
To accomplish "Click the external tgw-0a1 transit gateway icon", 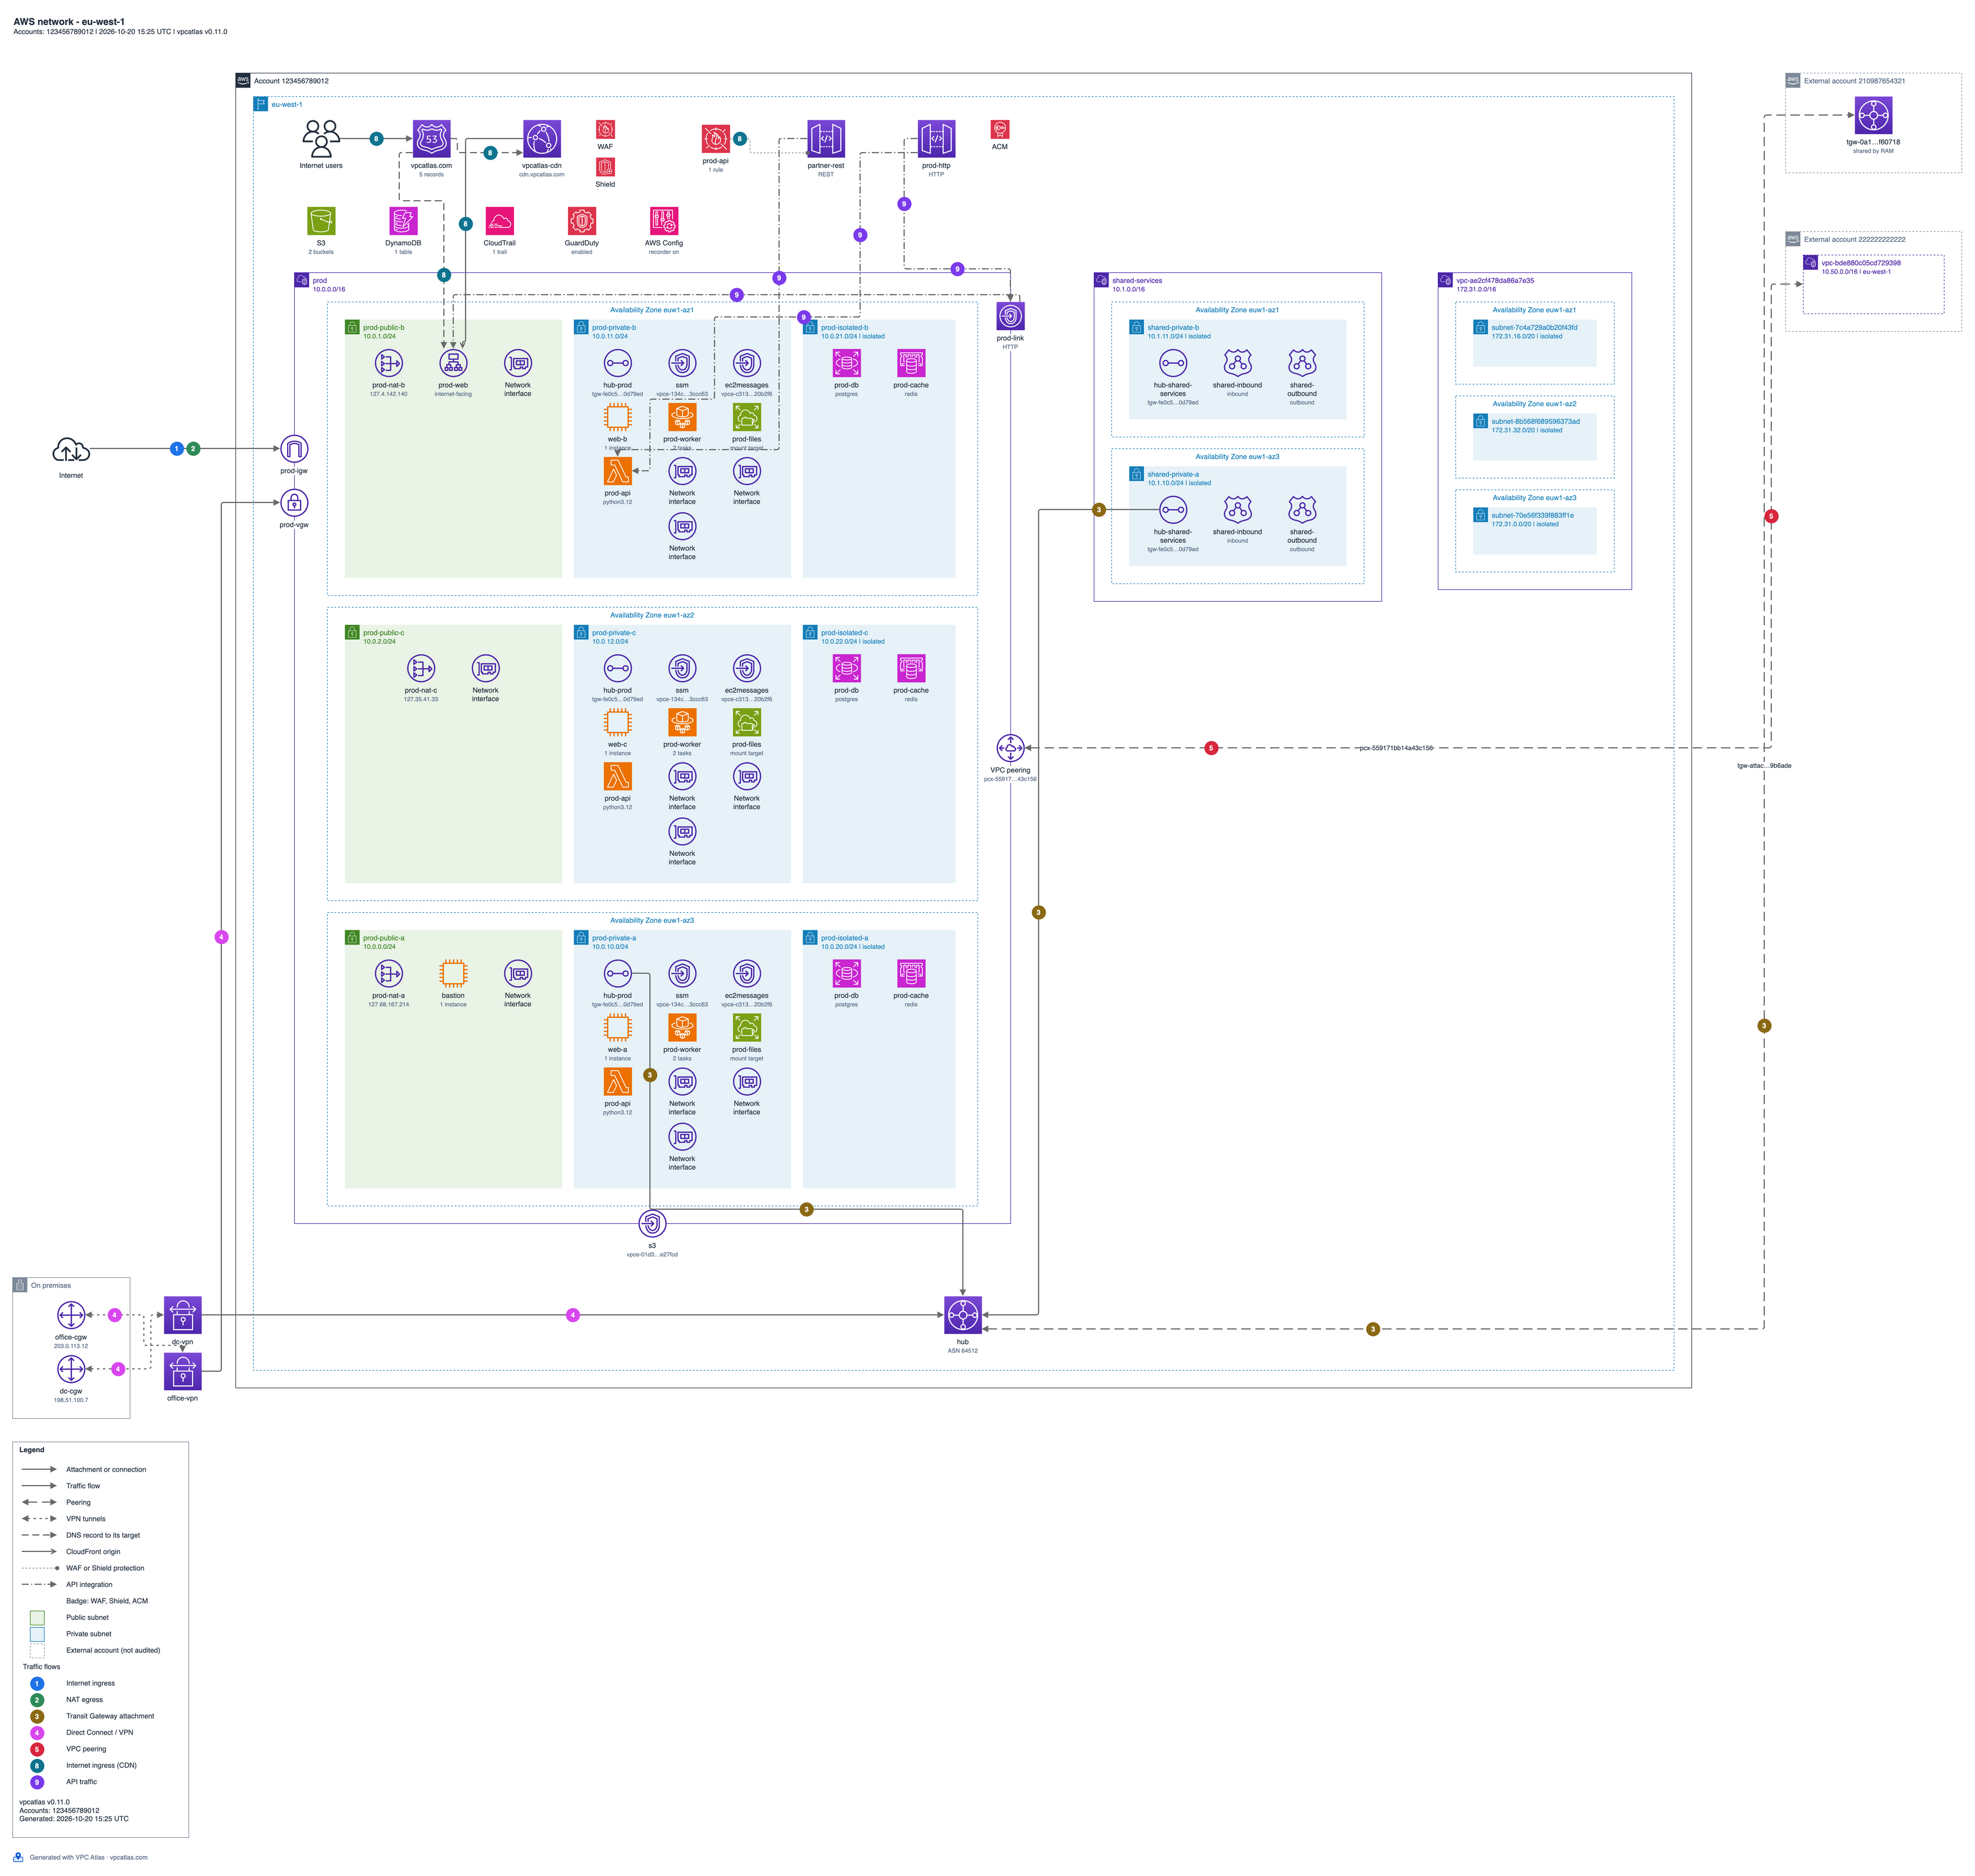I will tap(1873, 115).
